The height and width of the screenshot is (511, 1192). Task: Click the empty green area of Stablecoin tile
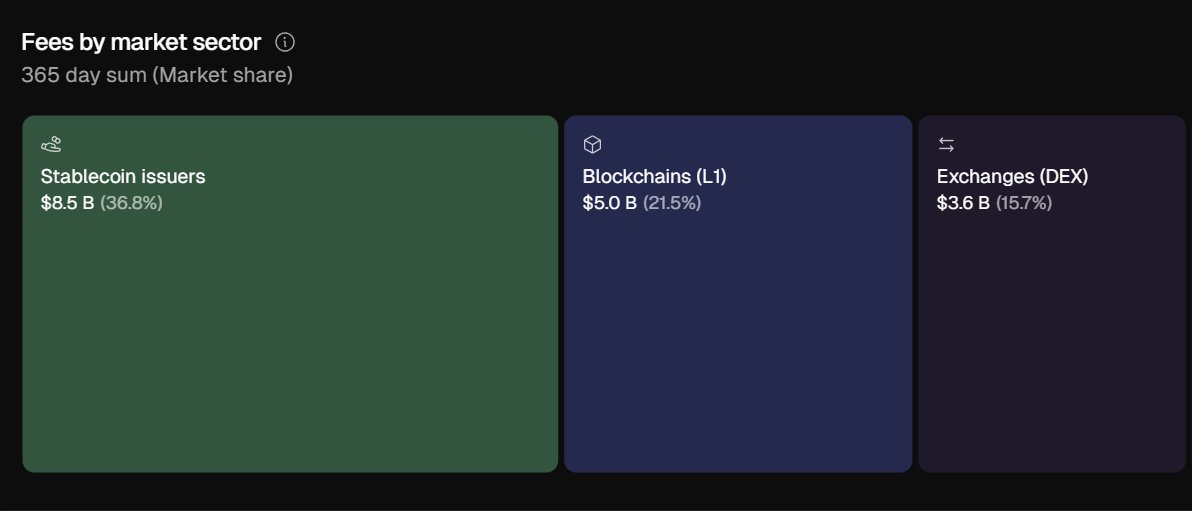tap(290, 350)
